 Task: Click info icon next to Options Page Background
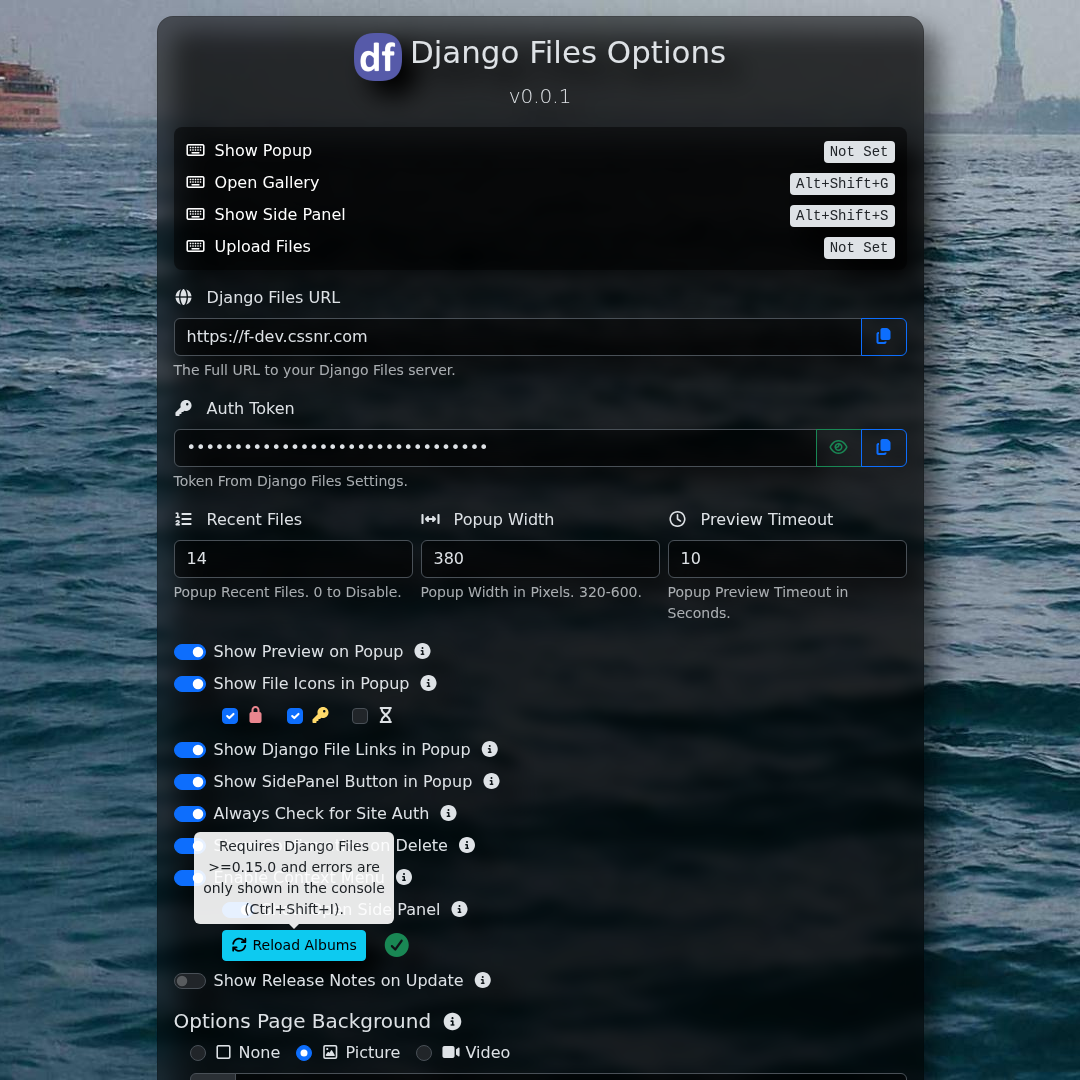[452, 1021]
